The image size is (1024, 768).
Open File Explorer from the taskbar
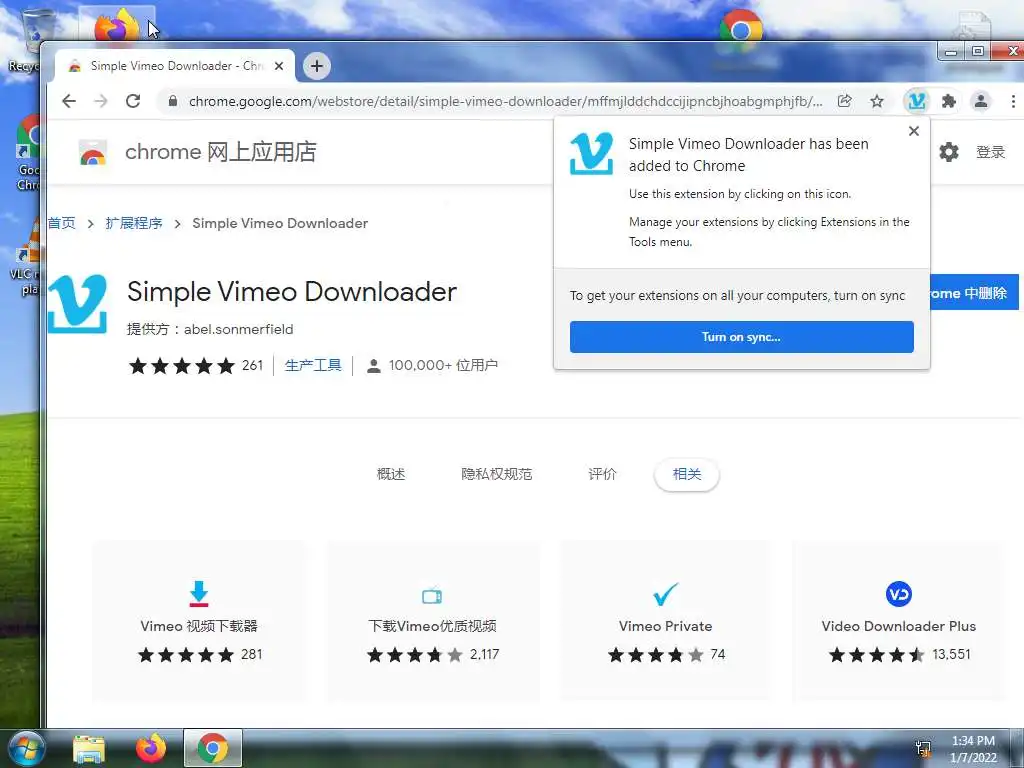tap(89, 748)
